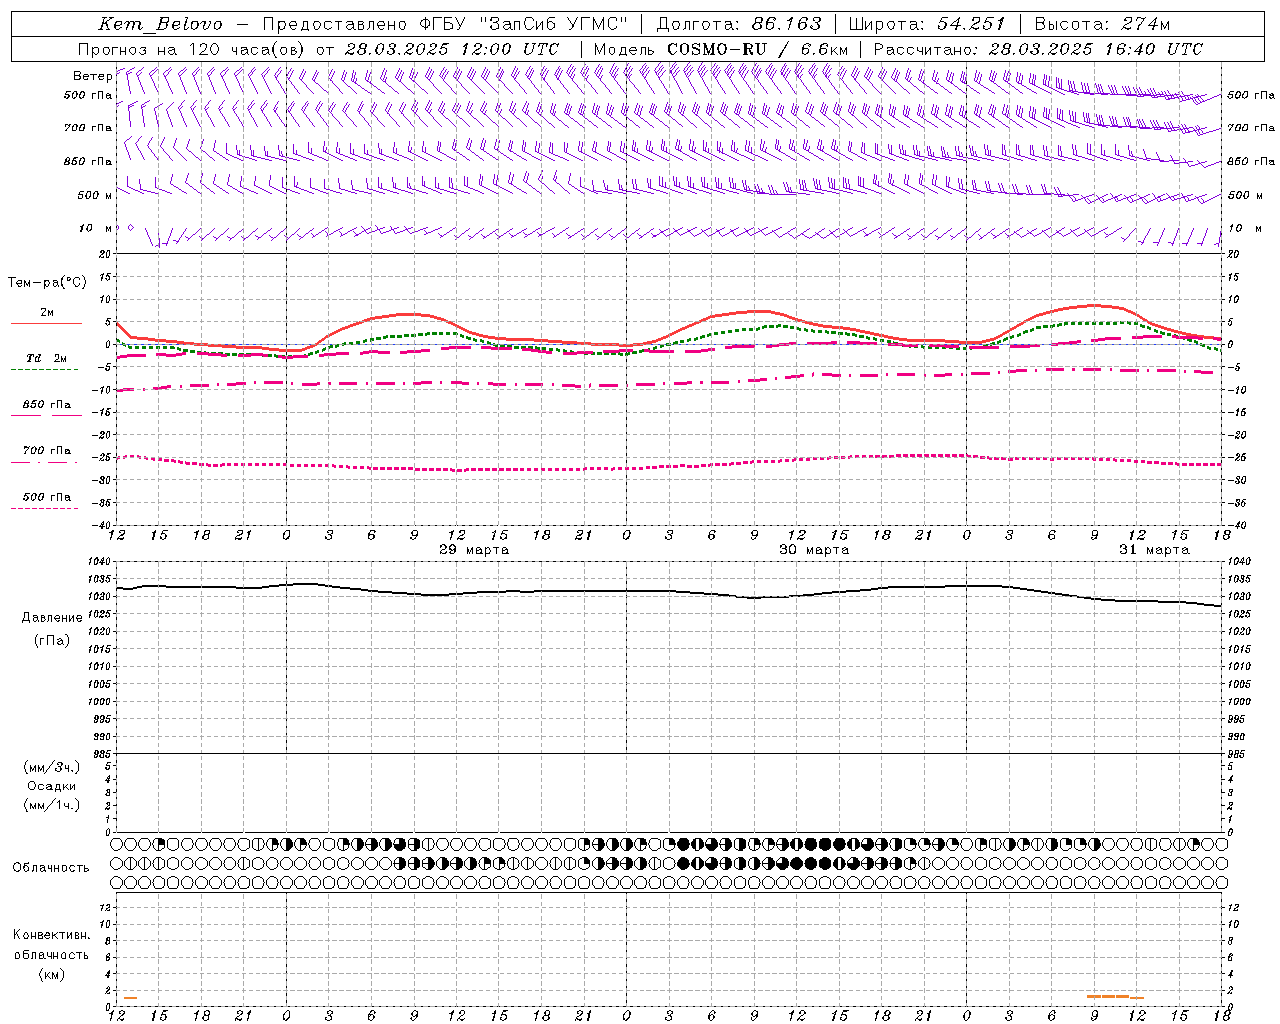
Task: Click the Высота: 274м value
Action: 1102,24
